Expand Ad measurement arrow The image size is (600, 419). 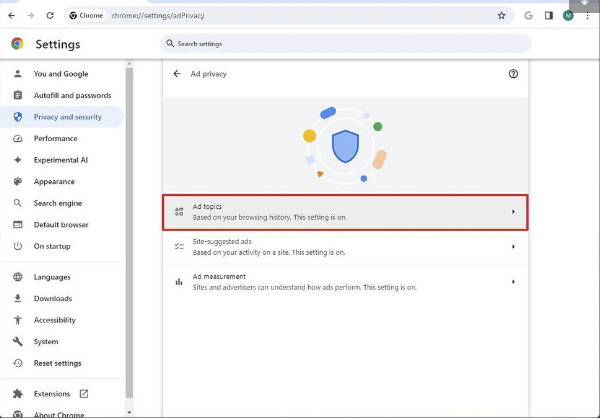[513, 282]
